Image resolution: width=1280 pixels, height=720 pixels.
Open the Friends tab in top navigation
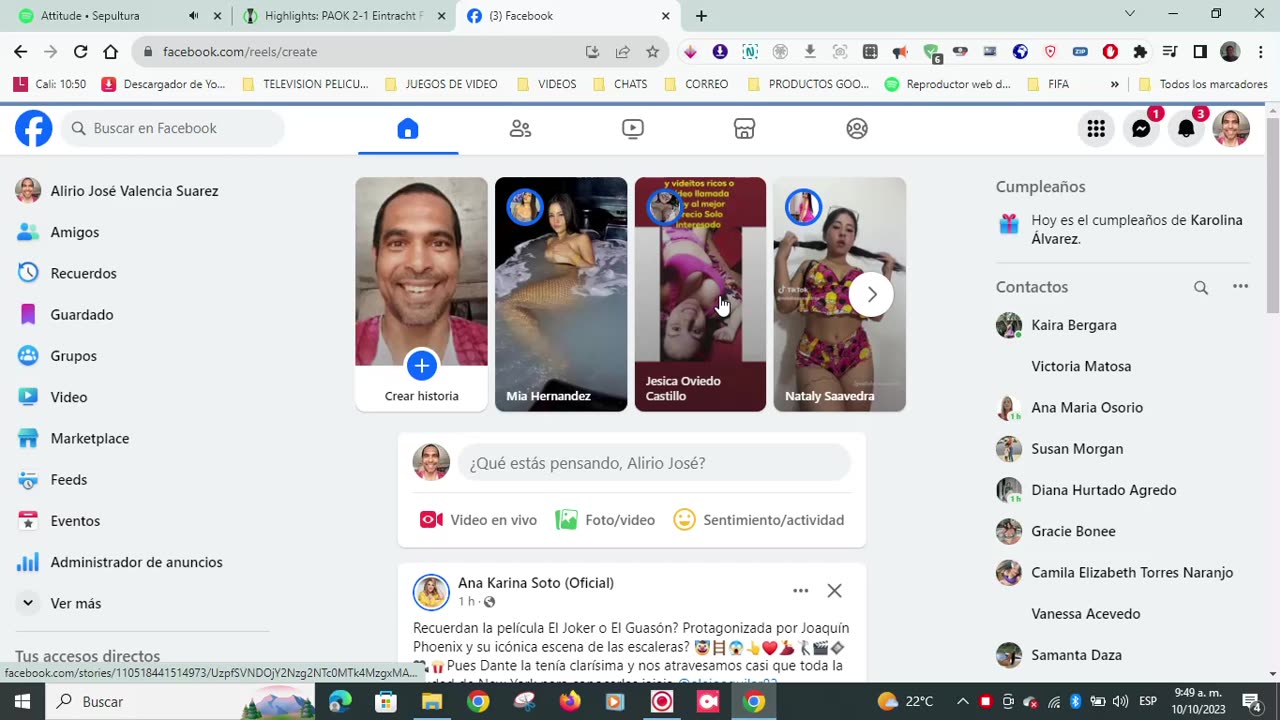(520, 128)
